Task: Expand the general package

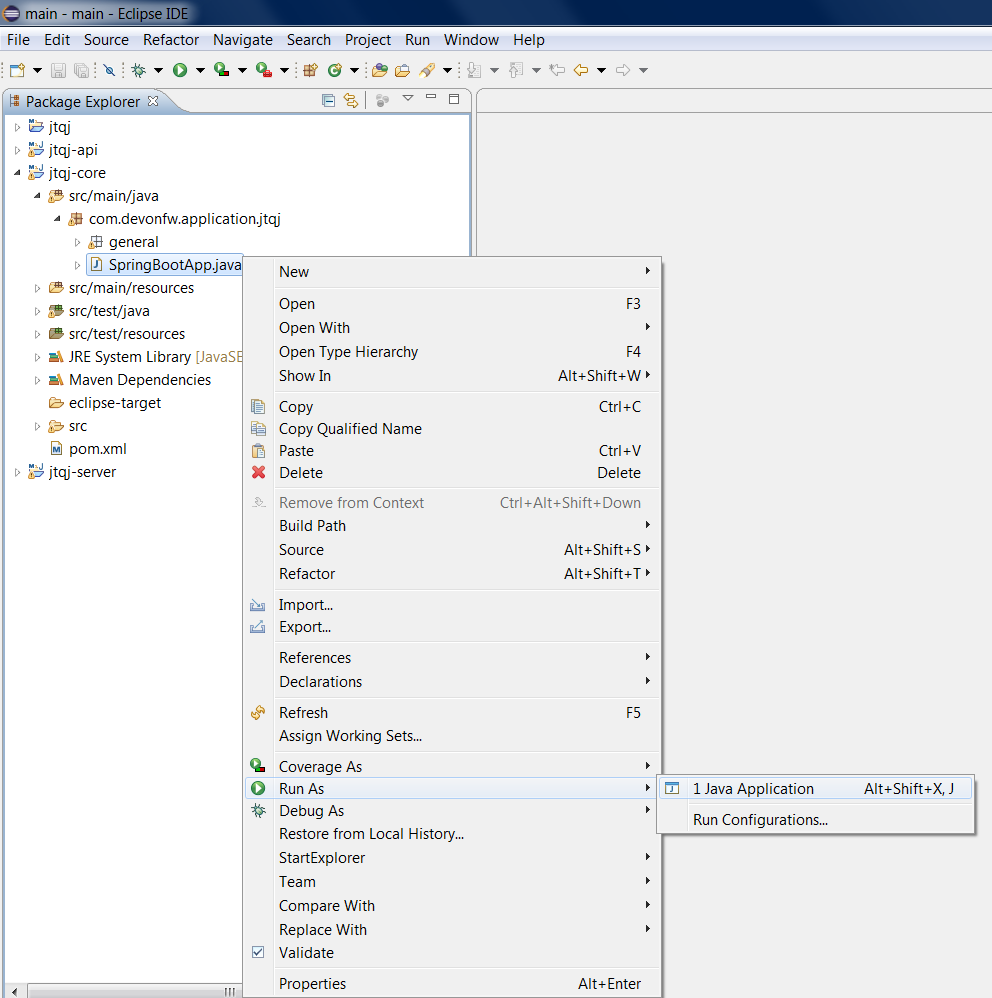Action: [78, 241]
